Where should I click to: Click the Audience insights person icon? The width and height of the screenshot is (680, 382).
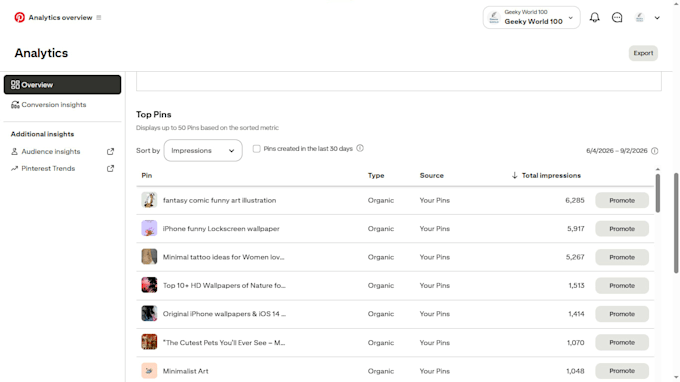tap(14, 151)
